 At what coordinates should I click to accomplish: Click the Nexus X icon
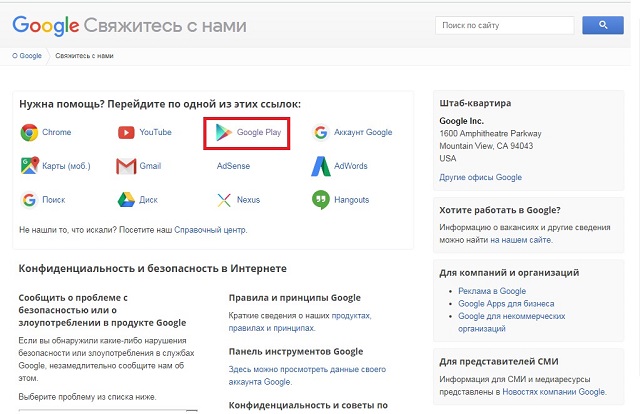(224, 200)
